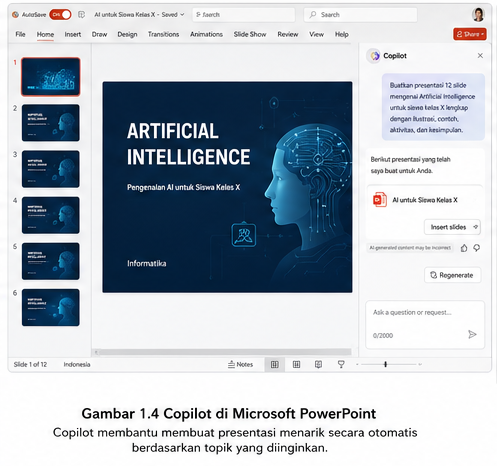Click the icon next to AutoSave toggle

pos(81,15)
